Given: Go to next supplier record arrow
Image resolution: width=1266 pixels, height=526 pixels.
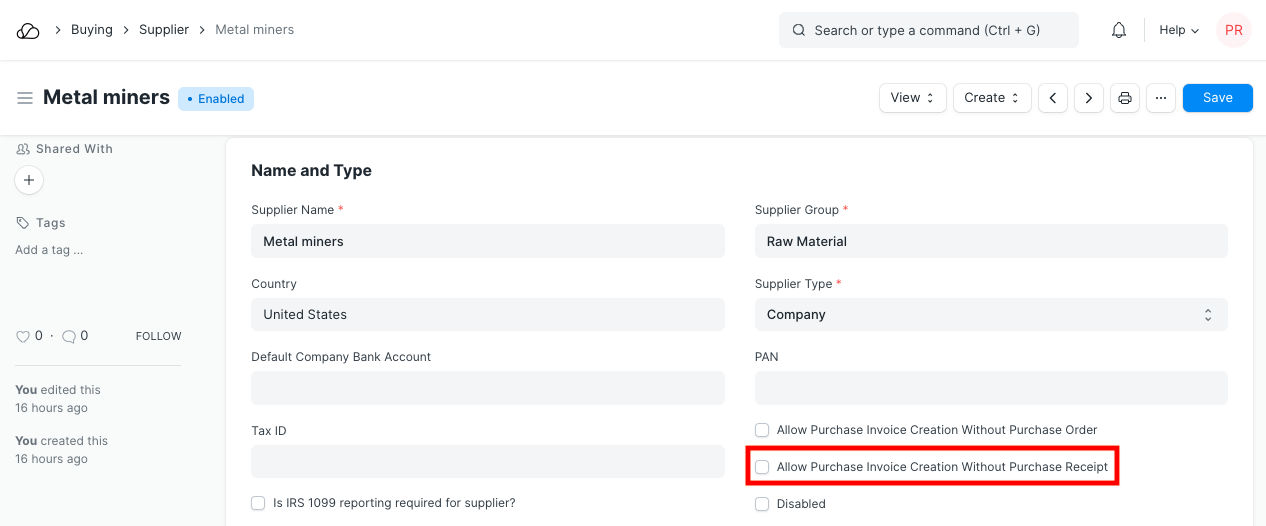Looking at the screenshot, I should [1089, 98].
